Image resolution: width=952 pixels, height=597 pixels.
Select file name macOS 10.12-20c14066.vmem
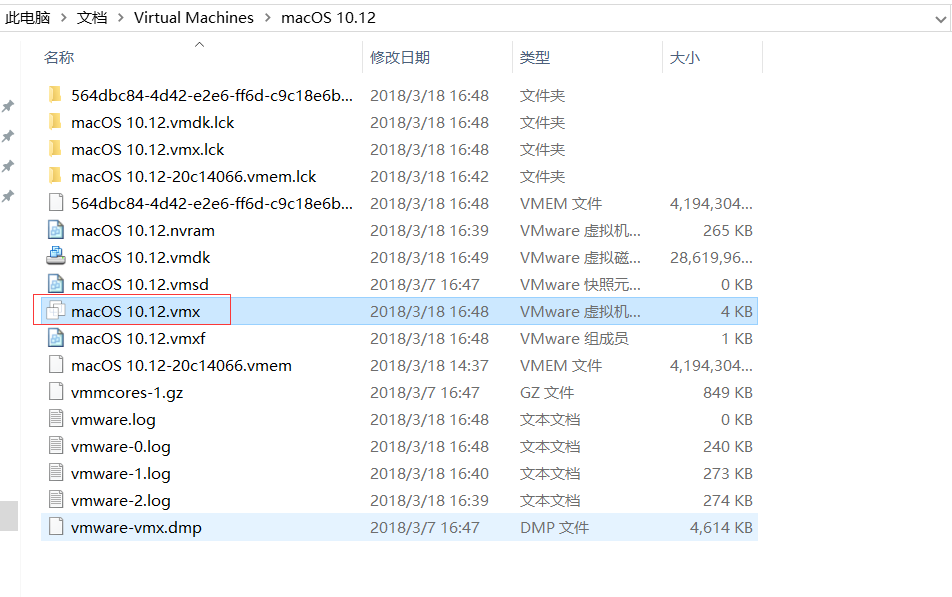[x=182, y=366]
